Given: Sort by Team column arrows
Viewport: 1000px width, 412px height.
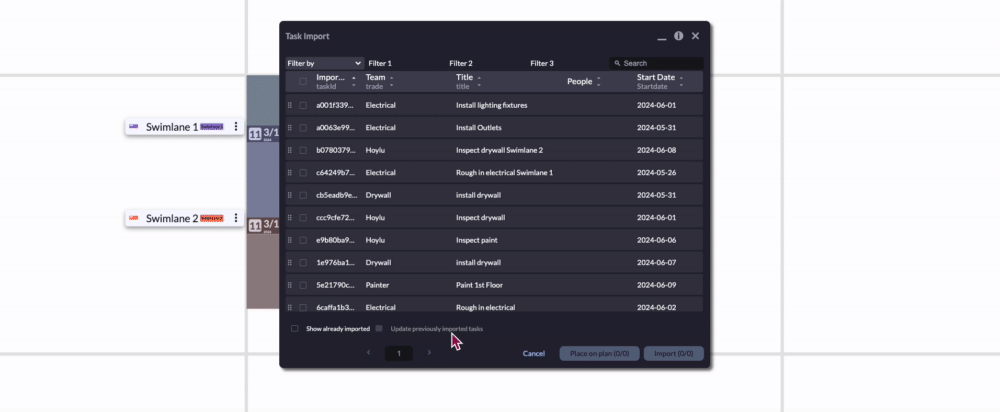Looking at the screenshot, I should (x=392, y=82).
